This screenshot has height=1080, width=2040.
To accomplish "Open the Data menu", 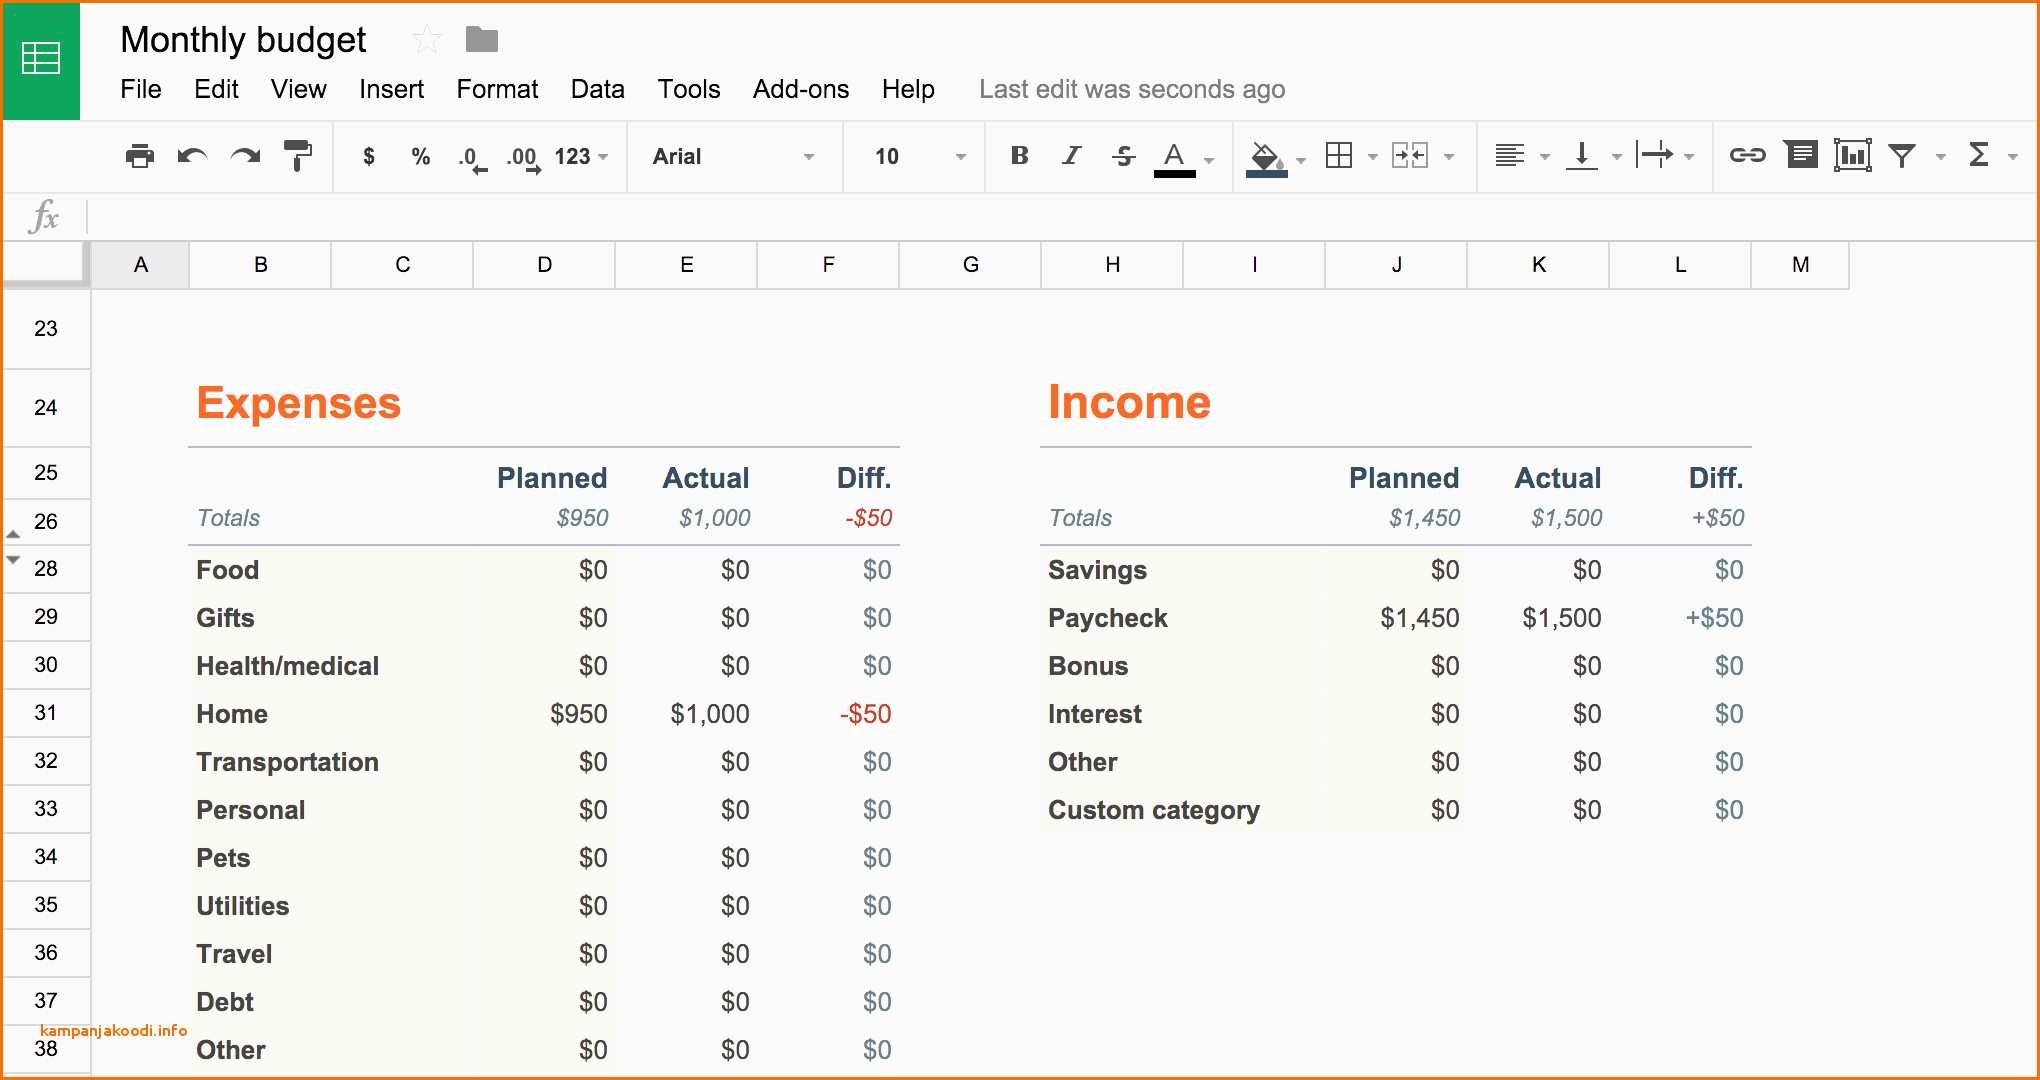I will (x=597, y=89).
